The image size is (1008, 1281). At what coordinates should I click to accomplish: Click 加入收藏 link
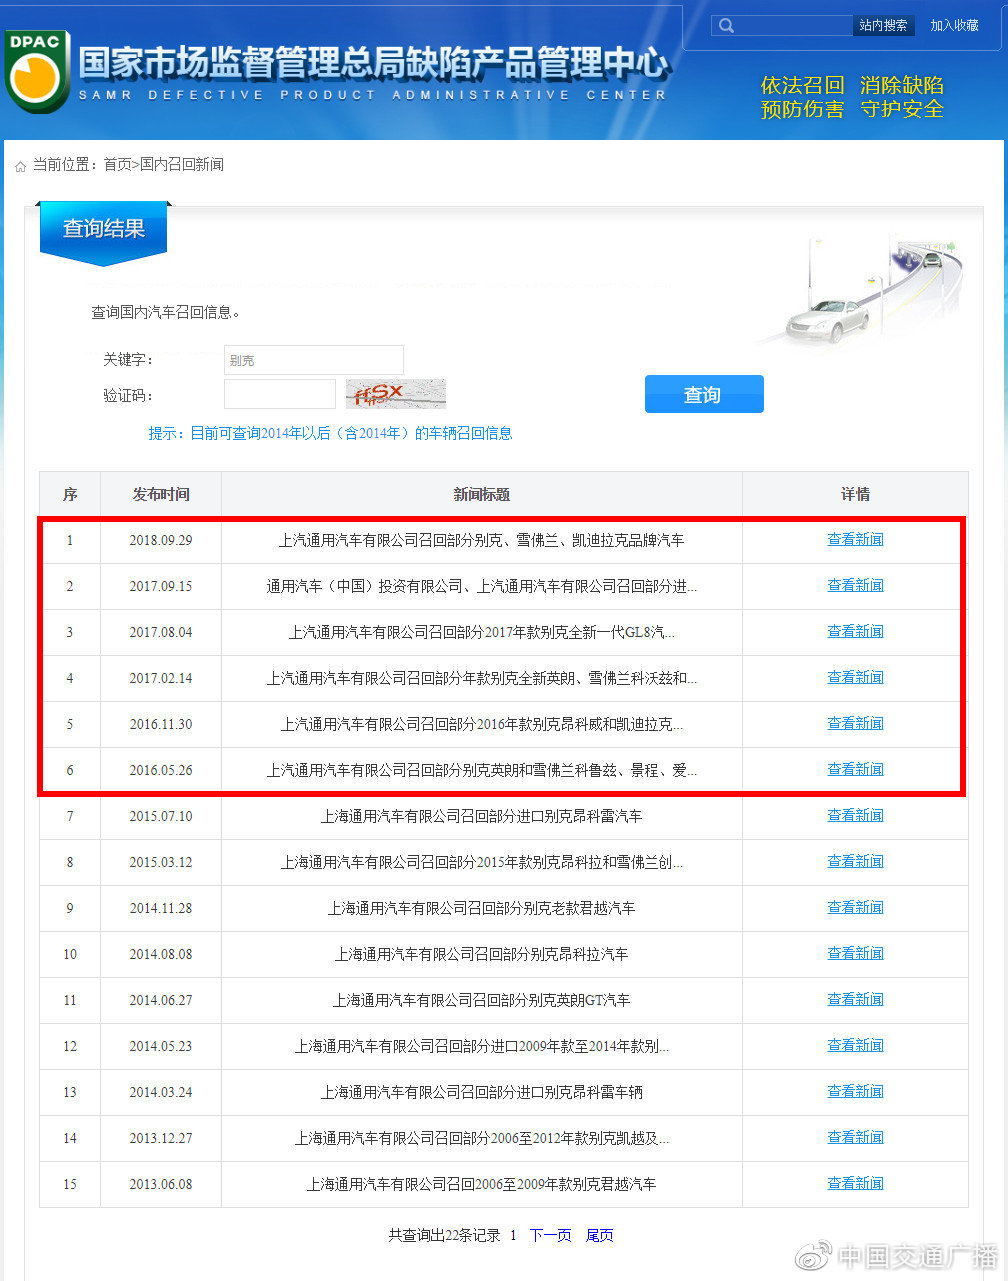pos(954,25)
